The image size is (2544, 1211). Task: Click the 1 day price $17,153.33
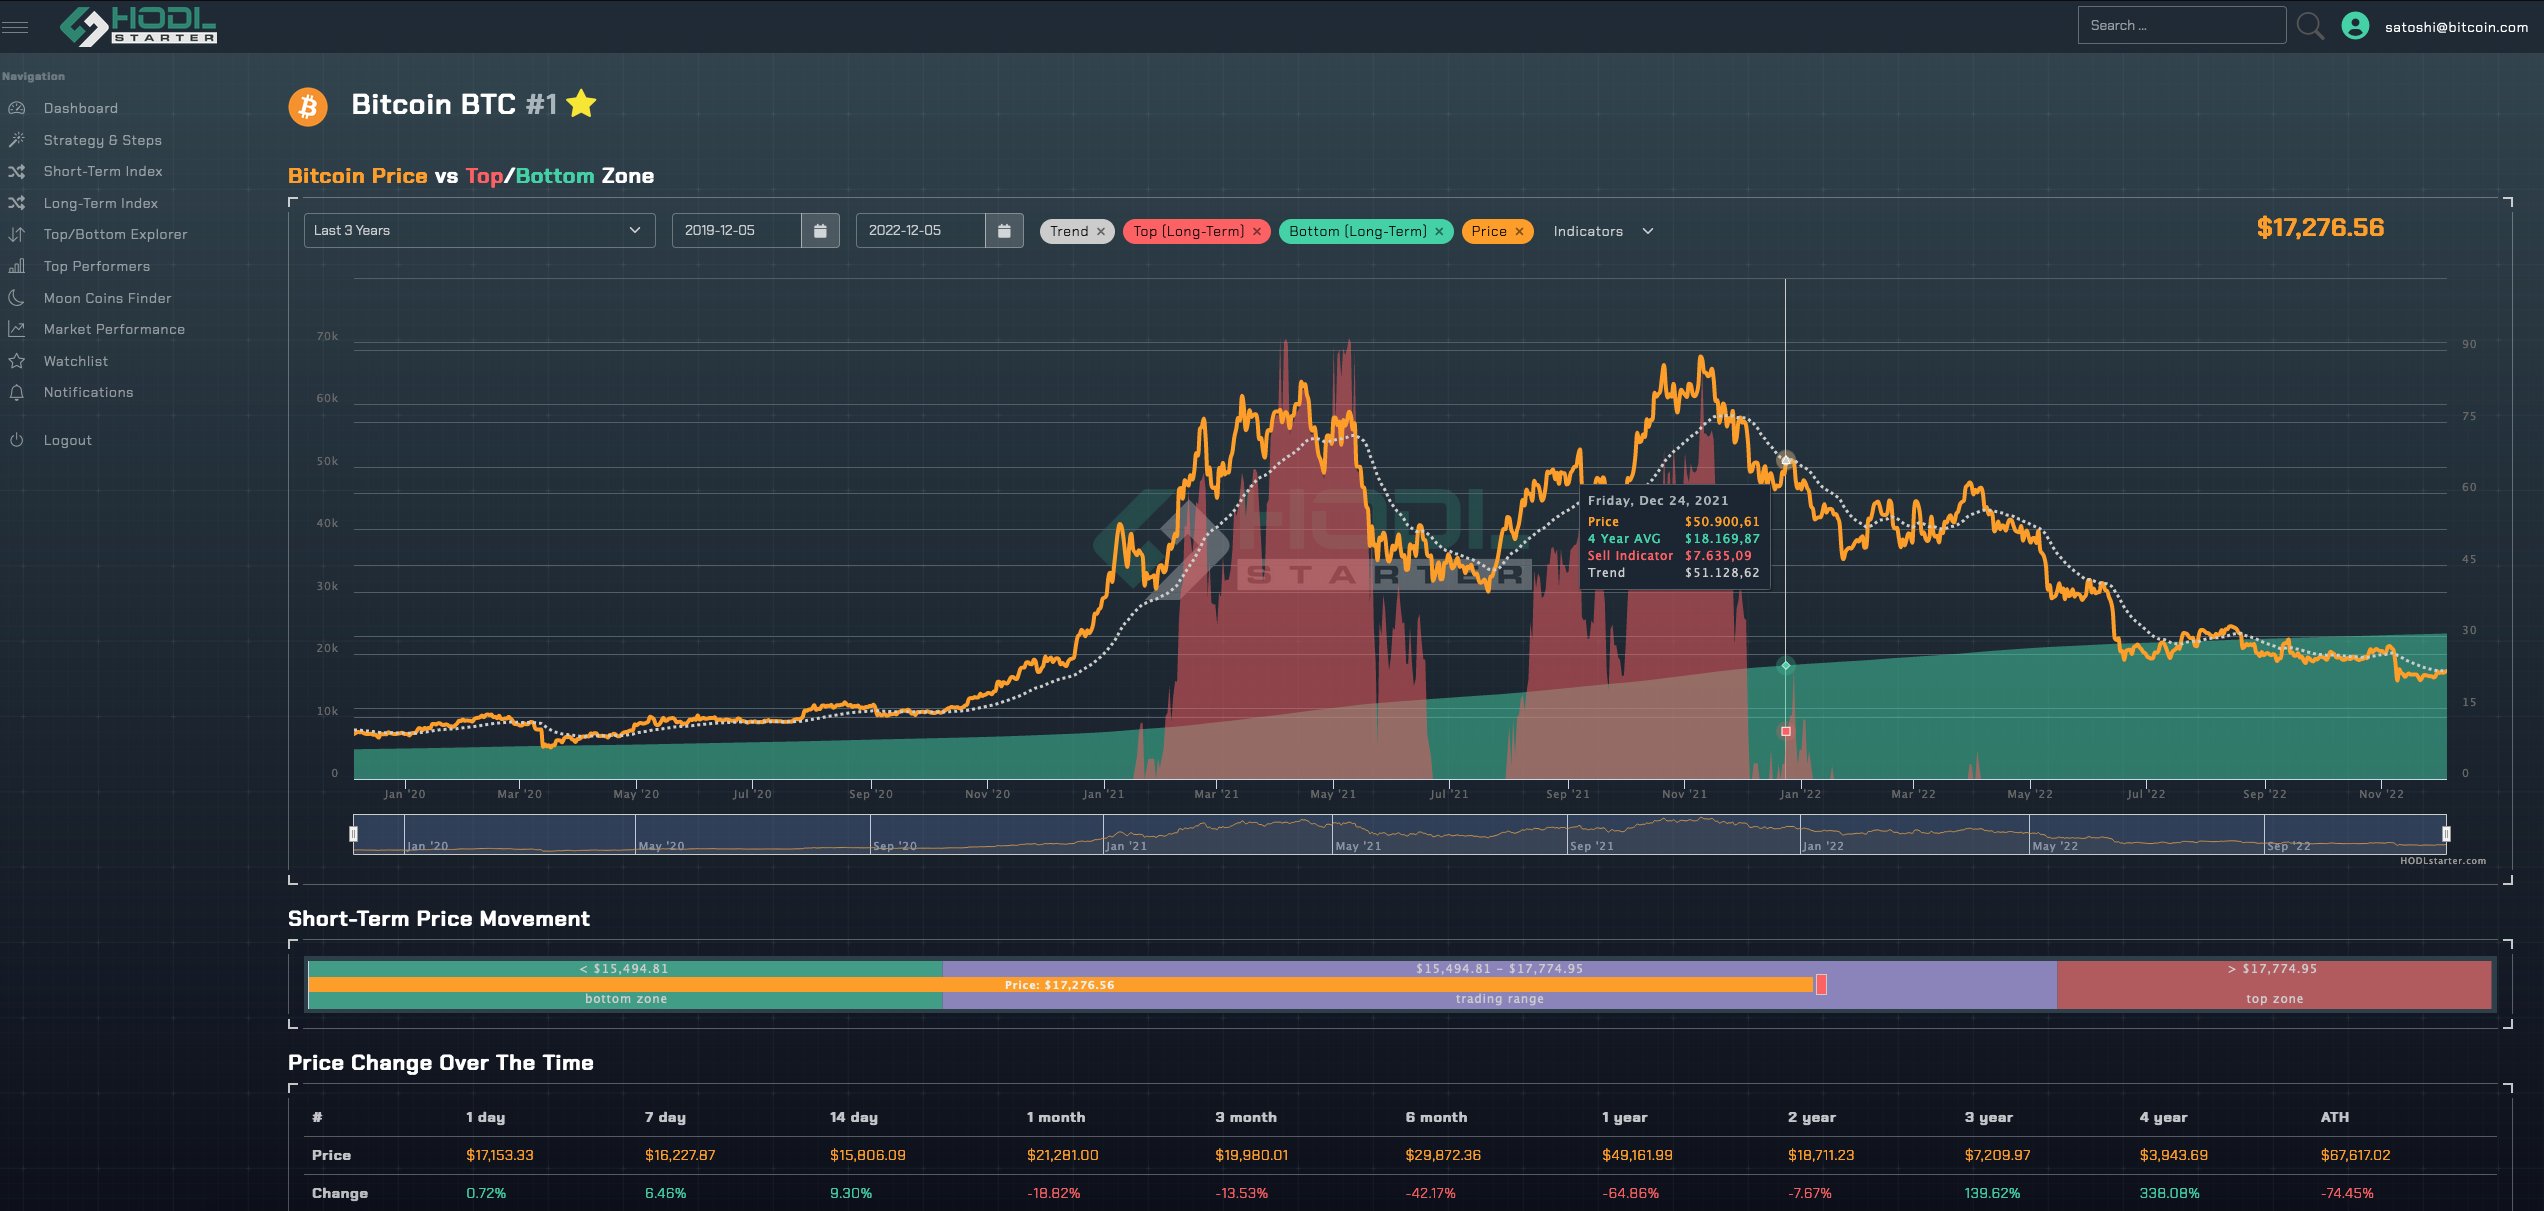(x=500, y=1155)
